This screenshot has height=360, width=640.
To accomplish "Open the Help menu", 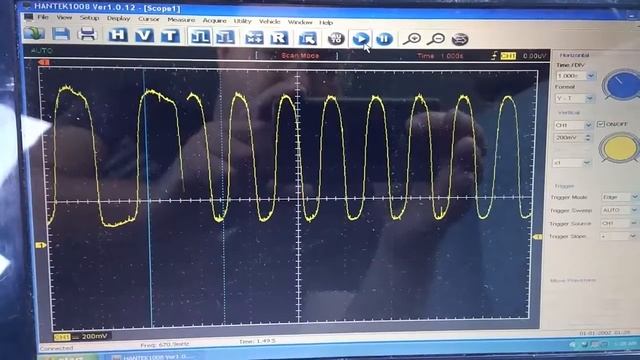I will coord(326,22).
